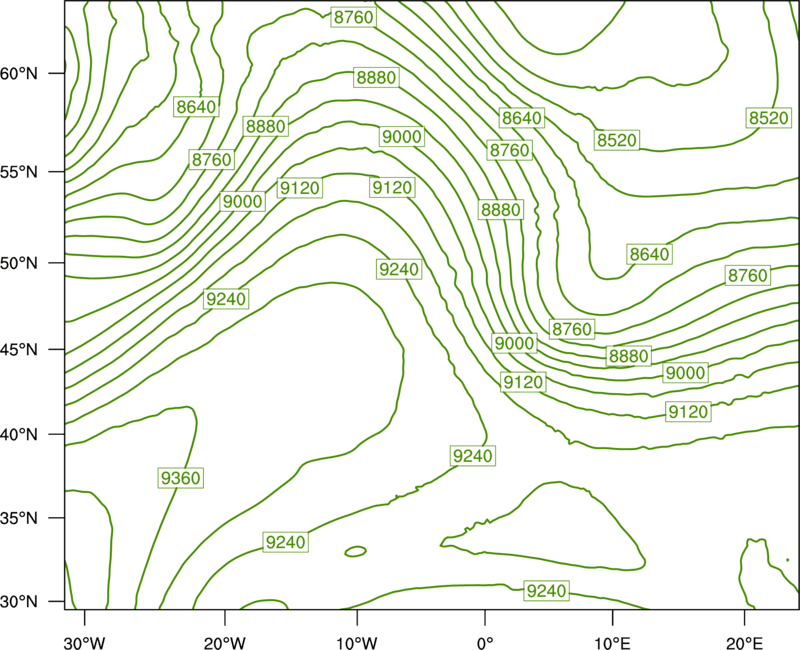
Task: Select the 50°N latitude axis label
Action: pyautogui.click(x=19, y=263)
